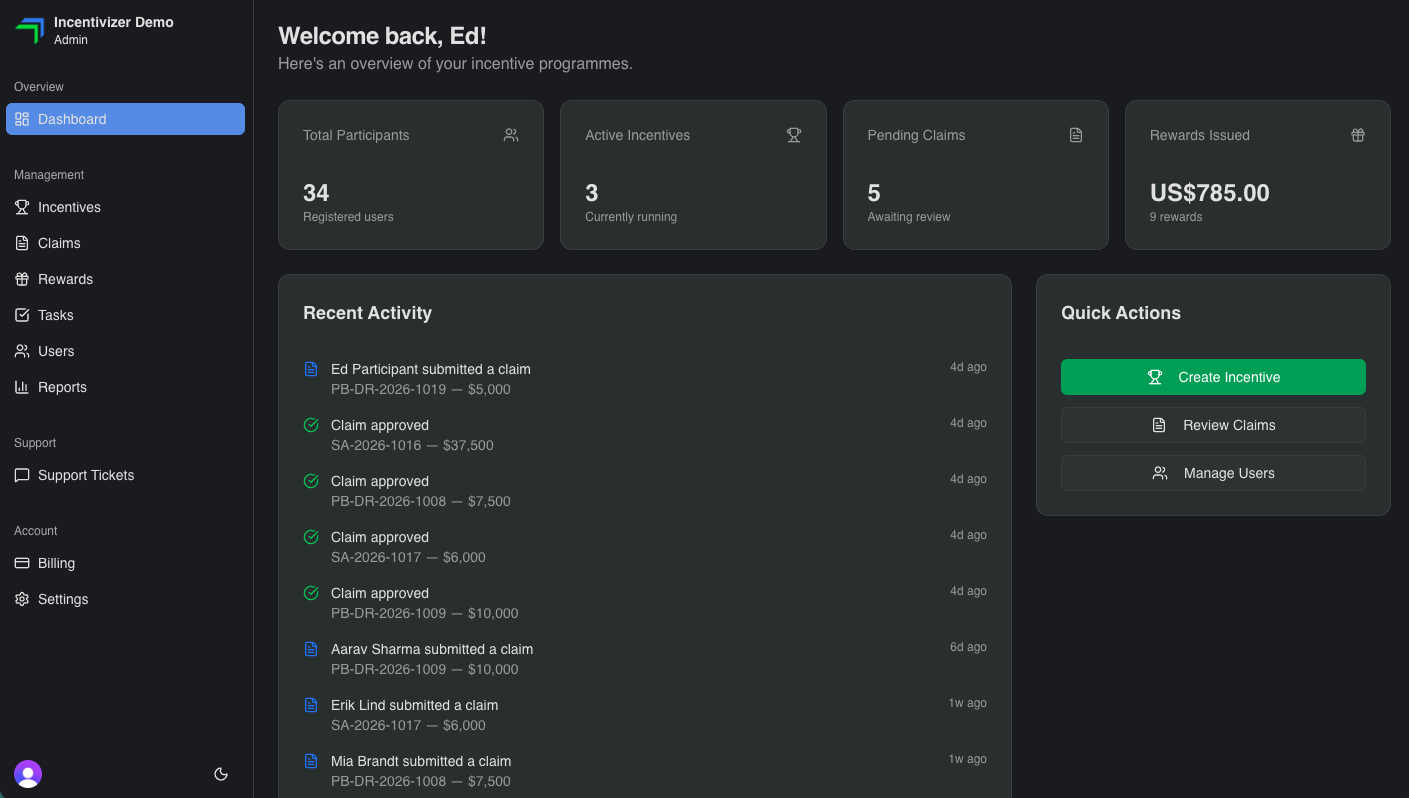Screen dimensions: 1409x798
Task: Toggle dark mode with the moon icon
Action: (221, 774)
